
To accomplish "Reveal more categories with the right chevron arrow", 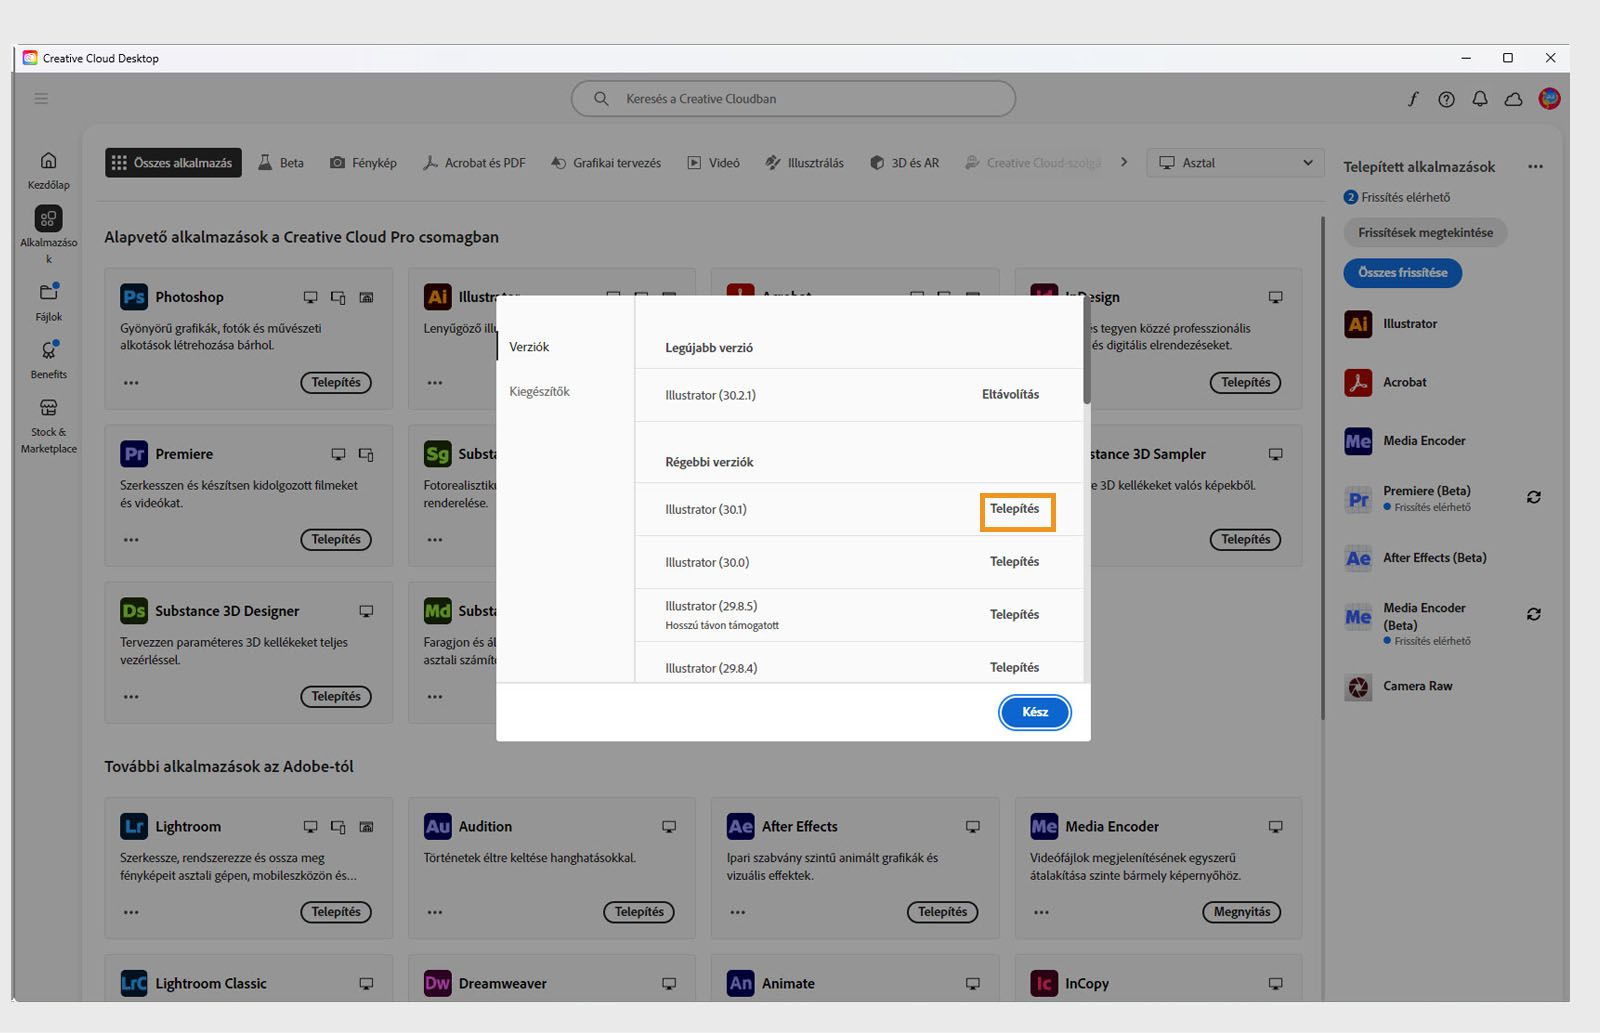I will (x=1124, y=161).
